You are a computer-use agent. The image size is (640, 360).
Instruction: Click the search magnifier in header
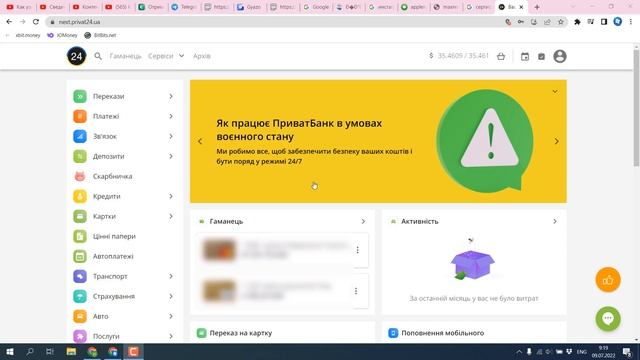click(98, 56)
